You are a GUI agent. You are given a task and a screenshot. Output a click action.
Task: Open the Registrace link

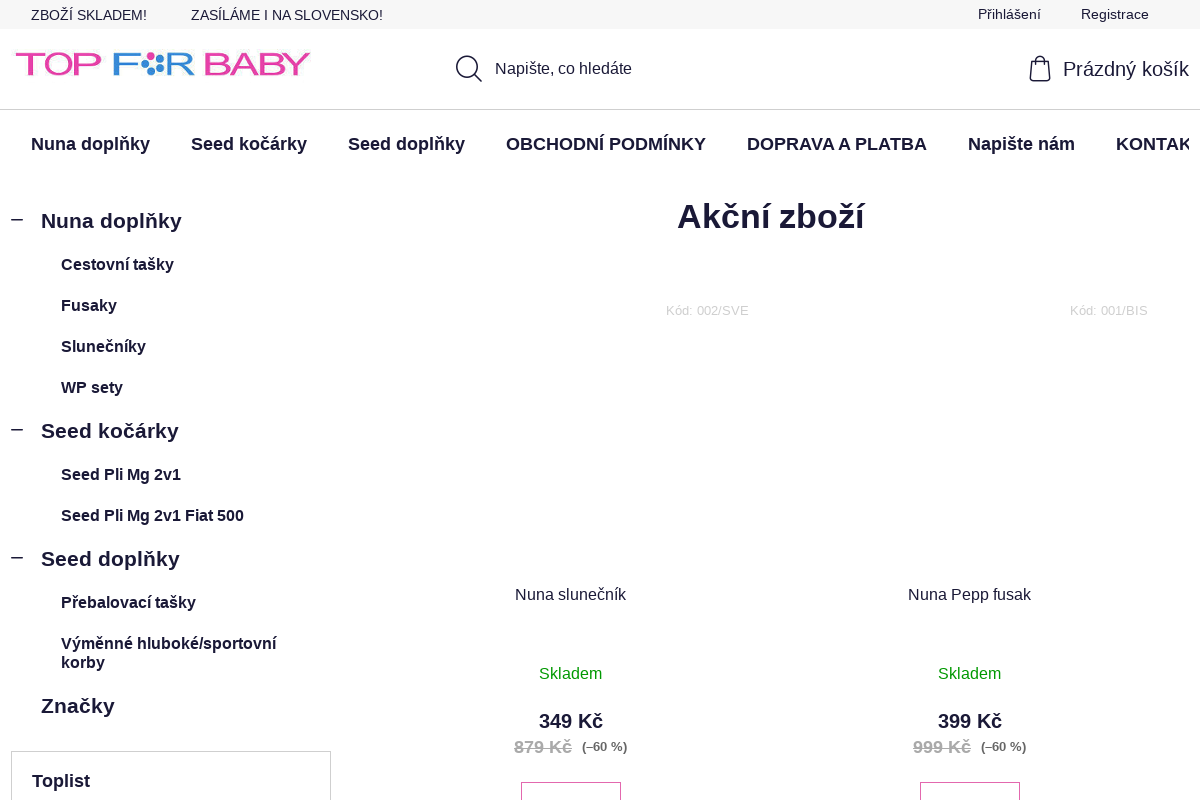(x=1114, y=14)
